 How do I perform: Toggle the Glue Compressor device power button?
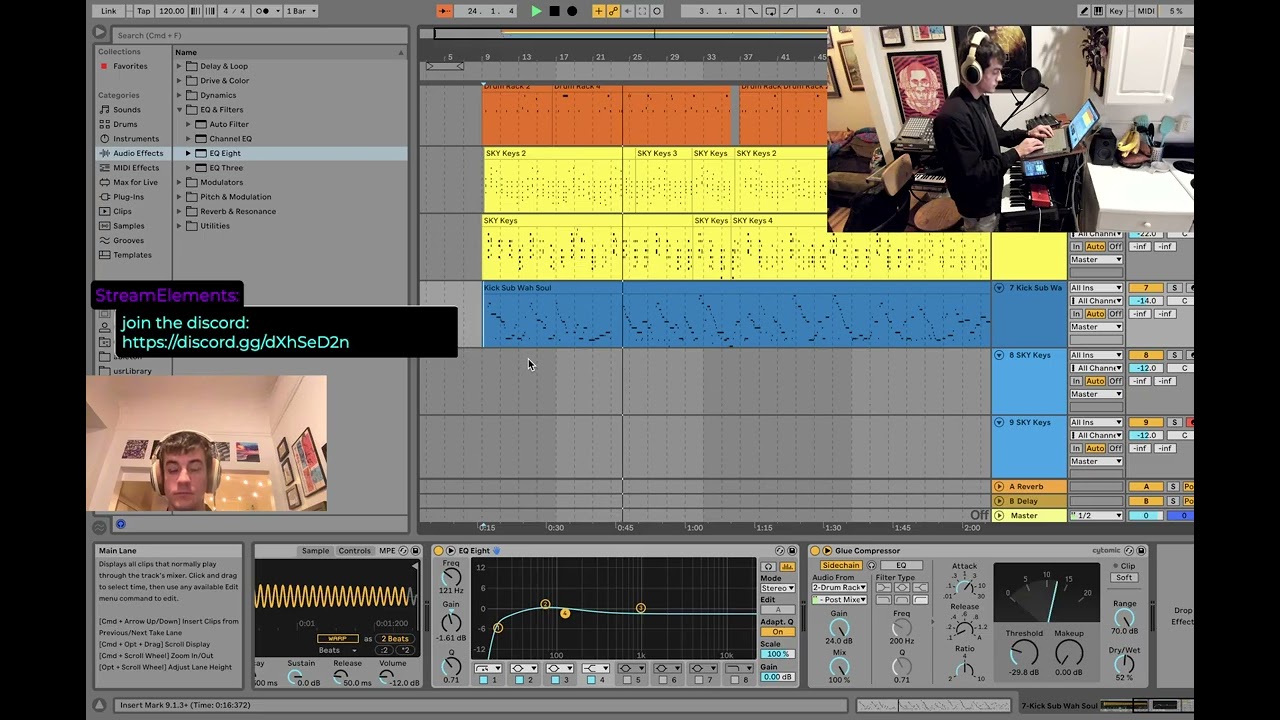[x=814, y=551]
